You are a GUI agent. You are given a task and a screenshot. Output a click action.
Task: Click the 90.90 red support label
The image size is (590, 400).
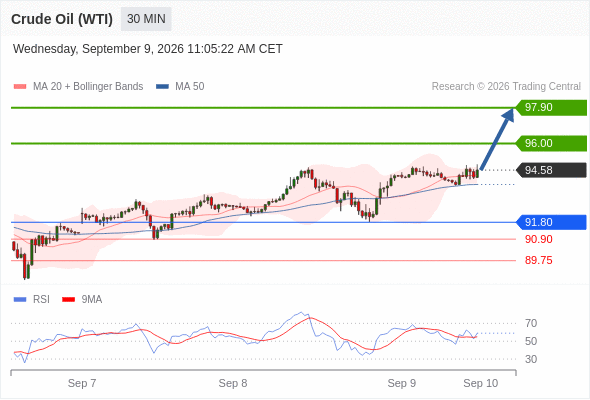[x=538, y=239]
